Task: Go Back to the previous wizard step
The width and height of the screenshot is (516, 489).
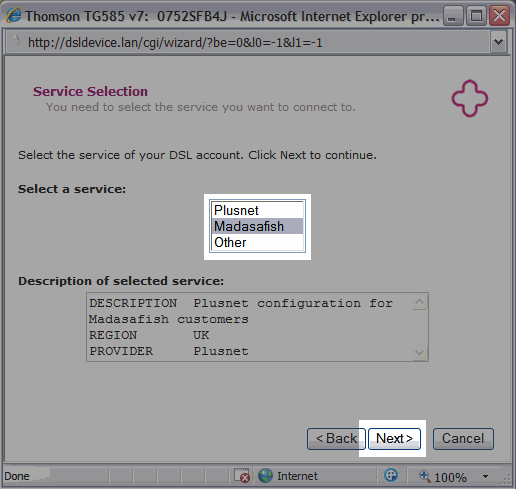Action: [336, 439]
